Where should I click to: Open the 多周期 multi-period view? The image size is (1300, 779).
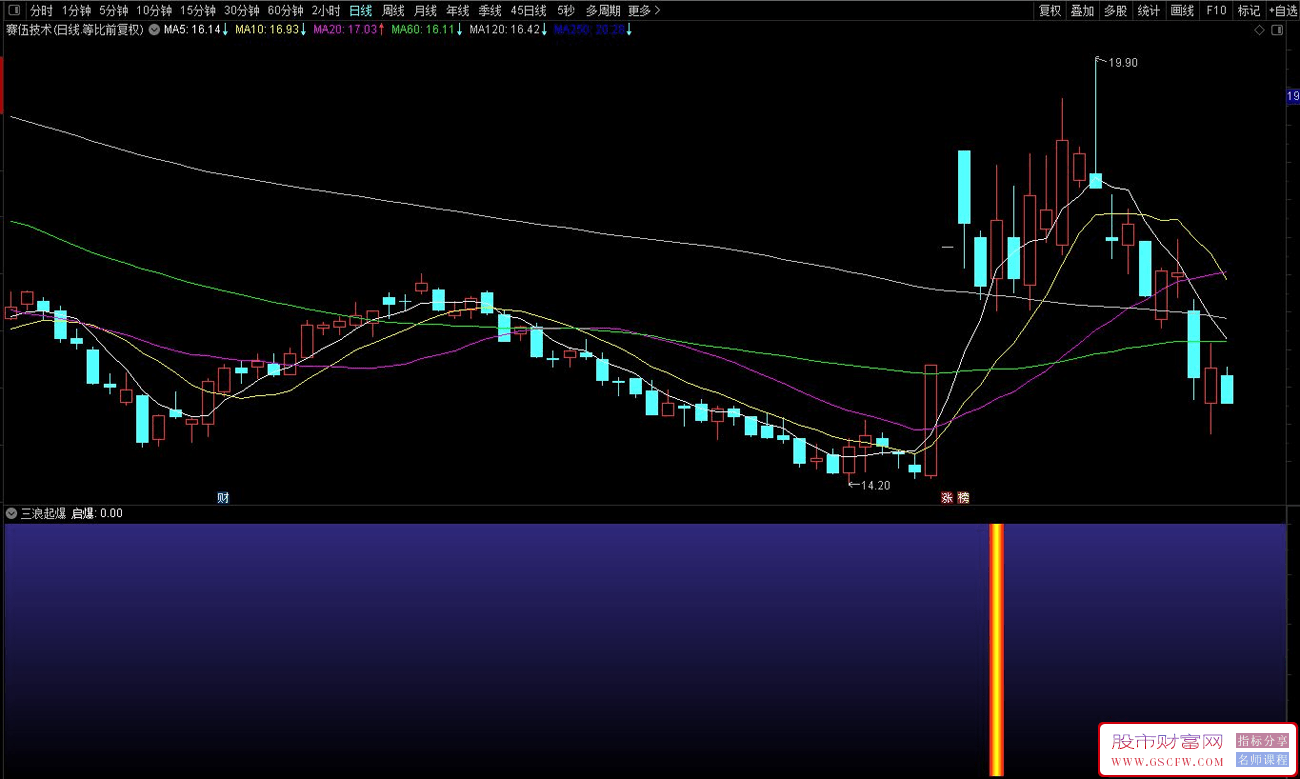click(x=603, y=10)
